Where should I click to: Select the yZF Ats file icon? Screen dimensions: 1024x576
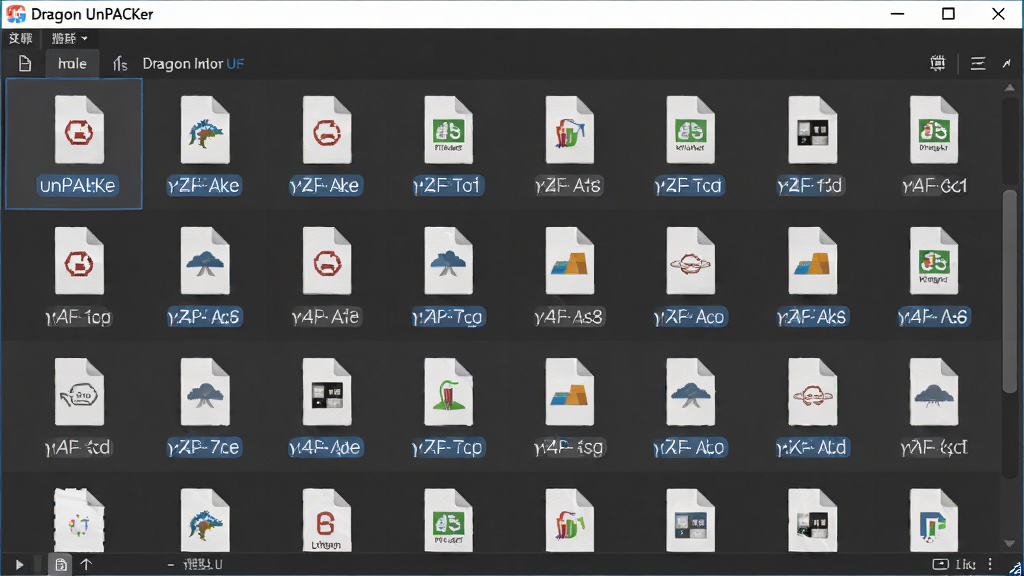569,129
